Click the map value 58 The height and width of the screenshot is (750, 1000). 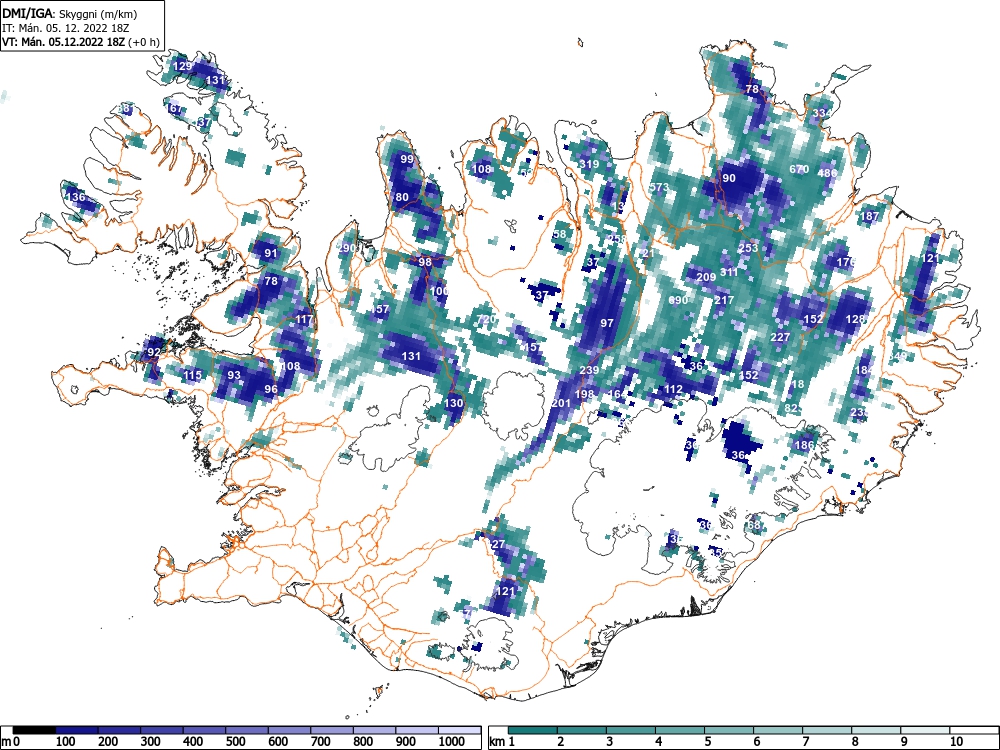point(559,234)
